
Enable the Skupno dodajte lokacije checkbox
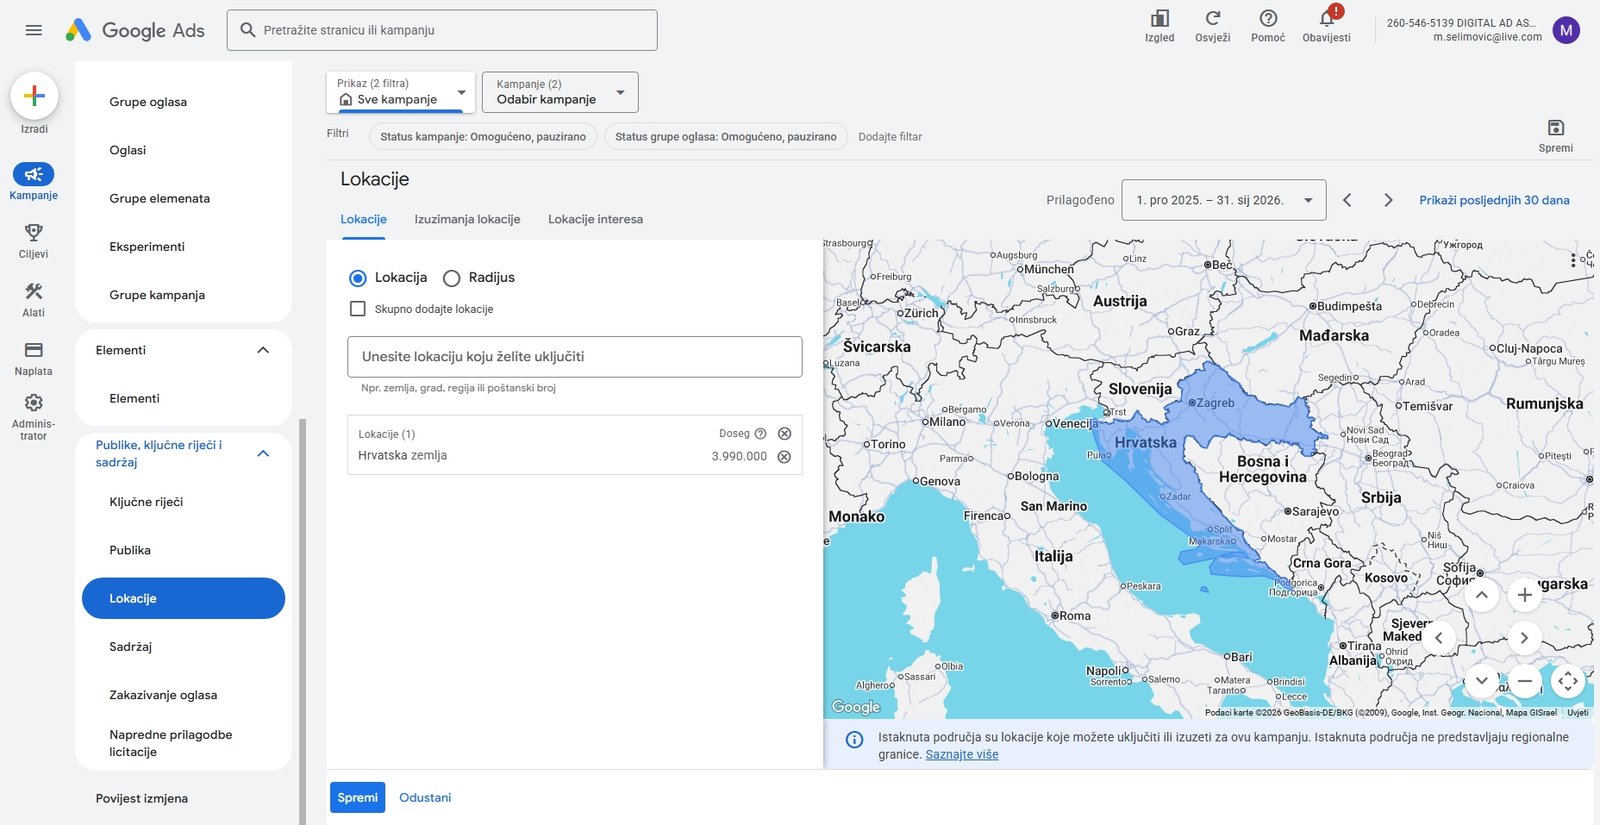[357, 309]
